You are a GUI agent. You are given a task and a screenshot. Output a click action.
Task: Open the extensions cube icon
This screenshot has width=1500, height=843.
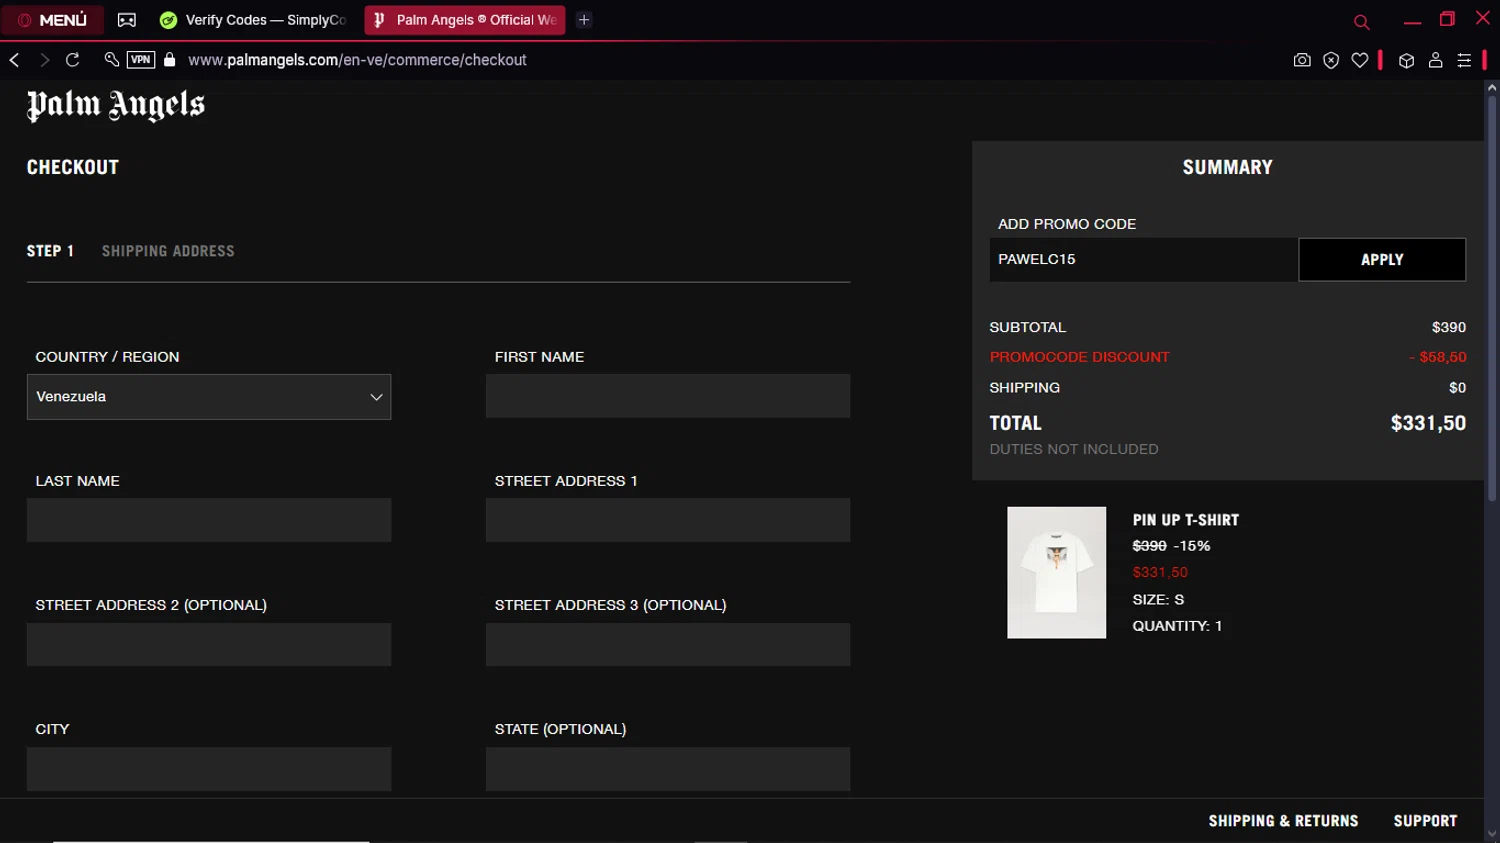pyautogui.click(x=1406, y=60)
